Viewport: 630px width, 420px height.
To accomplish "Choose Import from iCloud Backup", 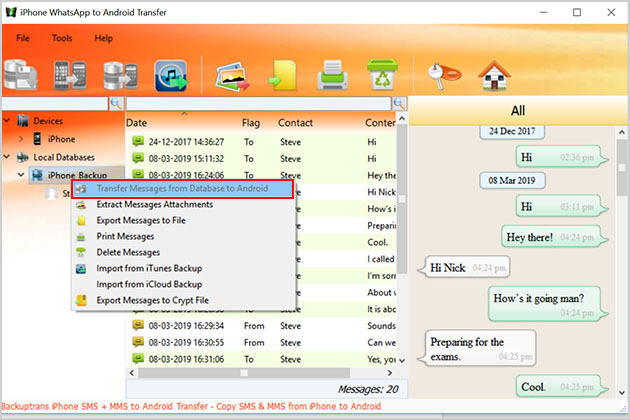I will click(182, 284).
